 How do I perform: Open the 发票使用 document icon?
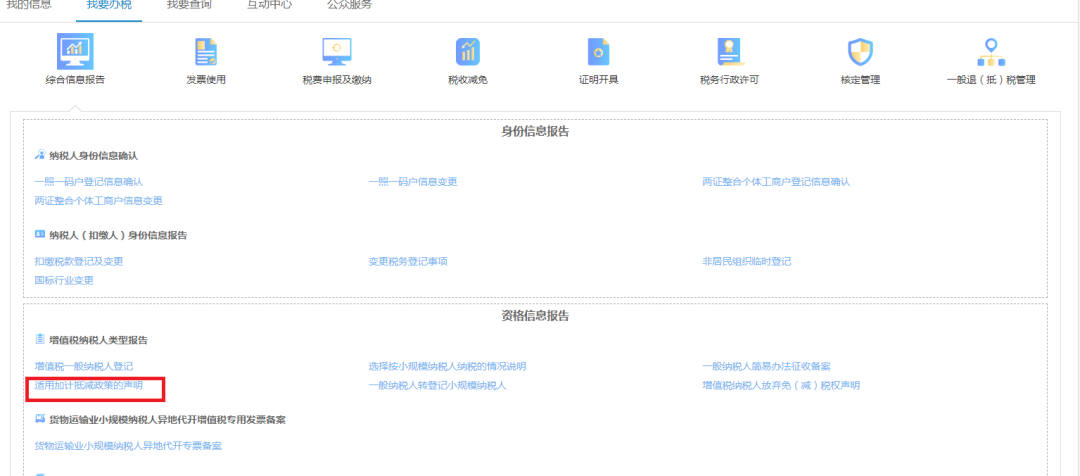206,52
